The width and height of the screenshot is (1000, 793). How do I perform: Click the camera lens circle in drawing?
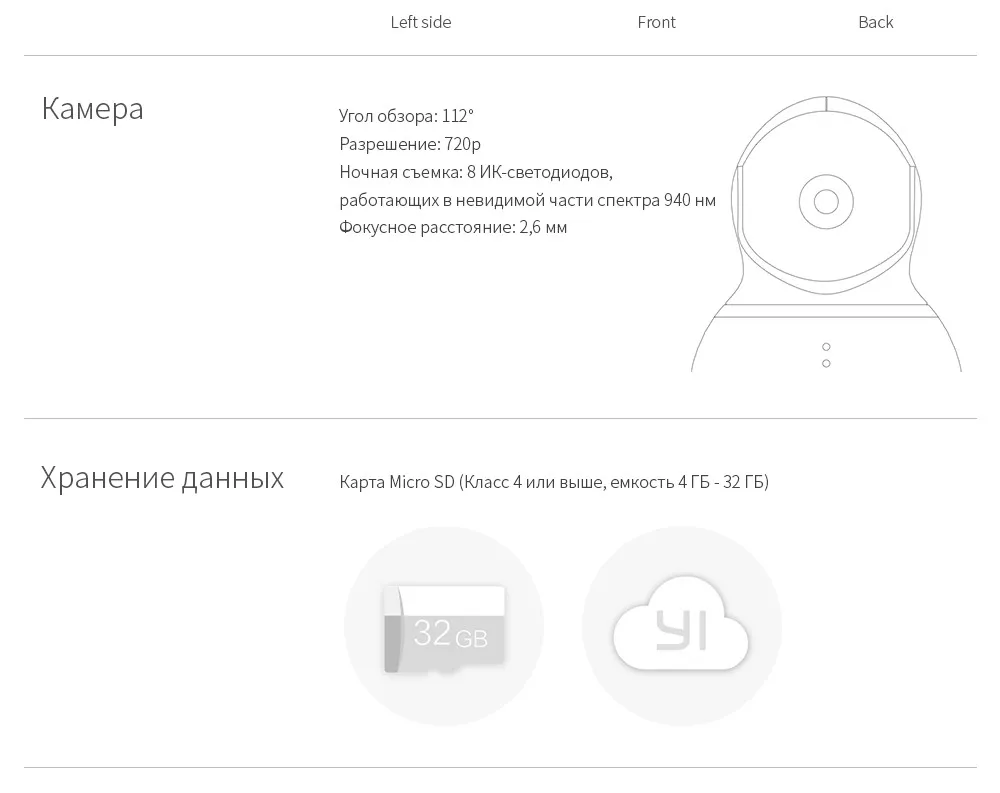pos(826,202)
